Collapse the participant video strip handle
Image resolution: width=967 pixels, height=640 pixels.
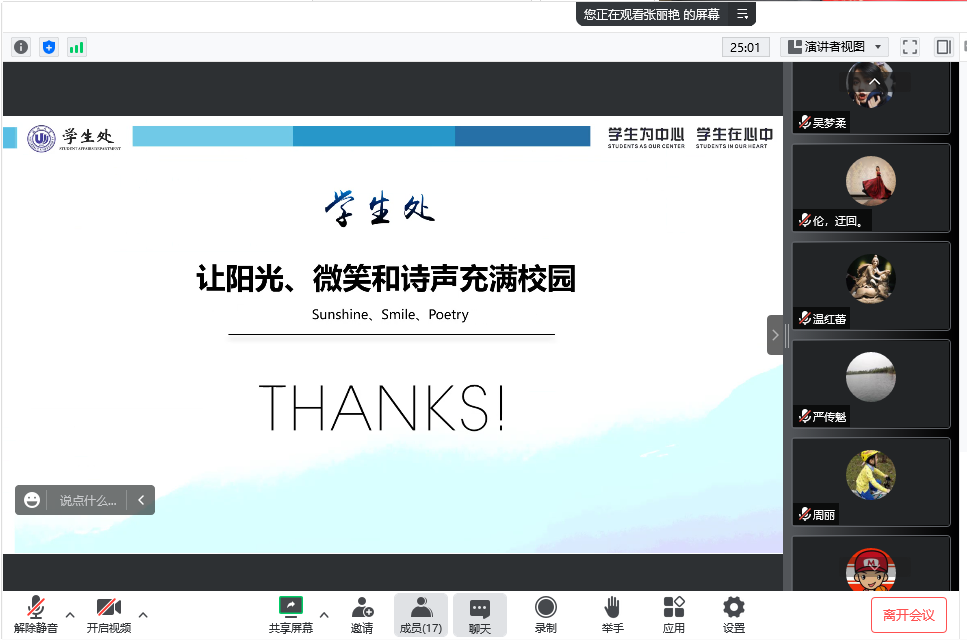tap(775, 335)
